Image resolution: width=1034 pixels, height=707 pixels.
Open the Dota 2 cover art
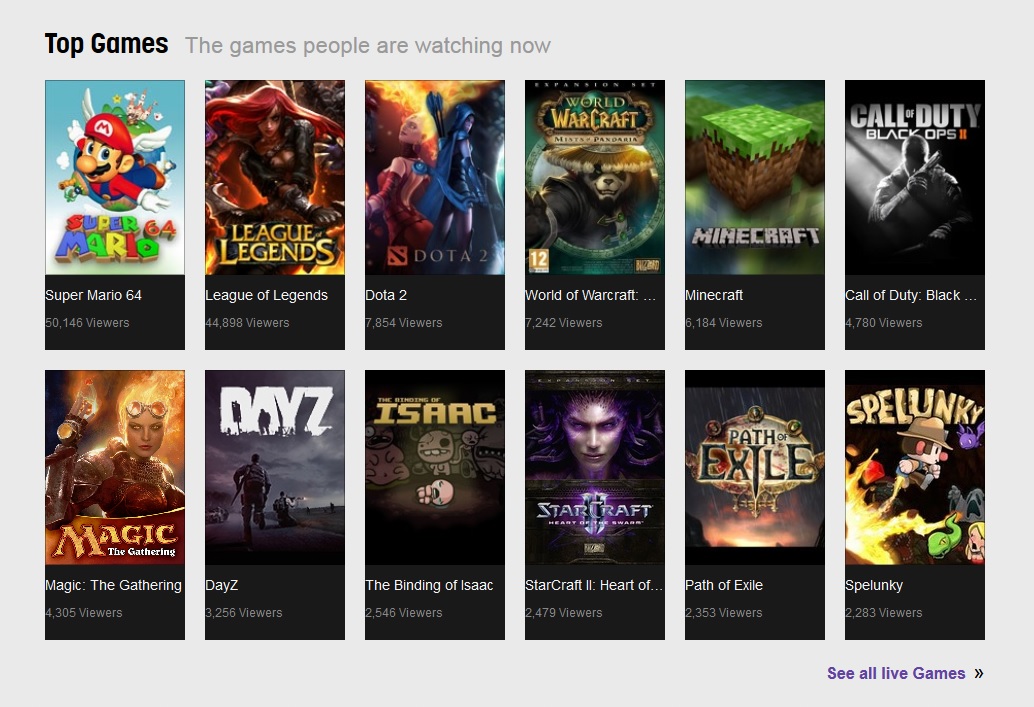[x=435, y=177]
